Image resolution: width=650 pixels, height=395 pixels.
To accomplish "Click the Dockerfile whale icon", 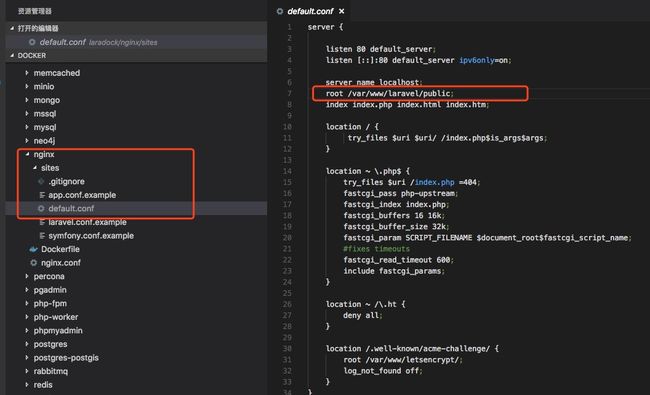I will tap(34, 249).
